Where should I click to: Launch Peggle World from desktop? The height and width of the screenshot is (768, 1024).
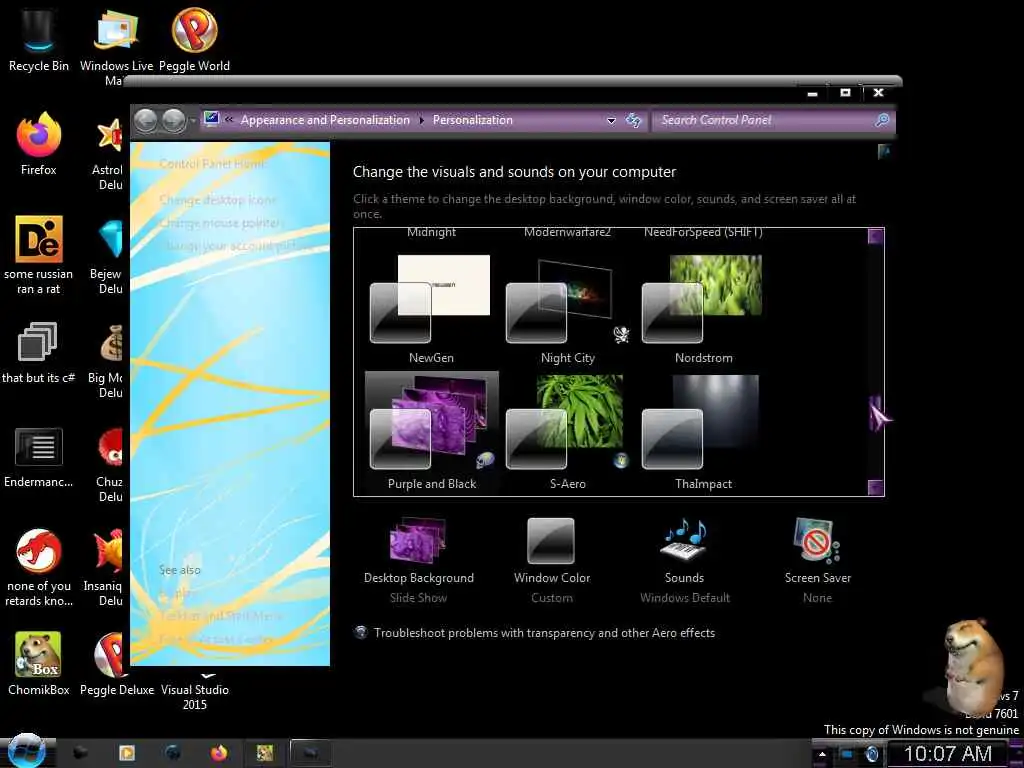click(194, 39)
